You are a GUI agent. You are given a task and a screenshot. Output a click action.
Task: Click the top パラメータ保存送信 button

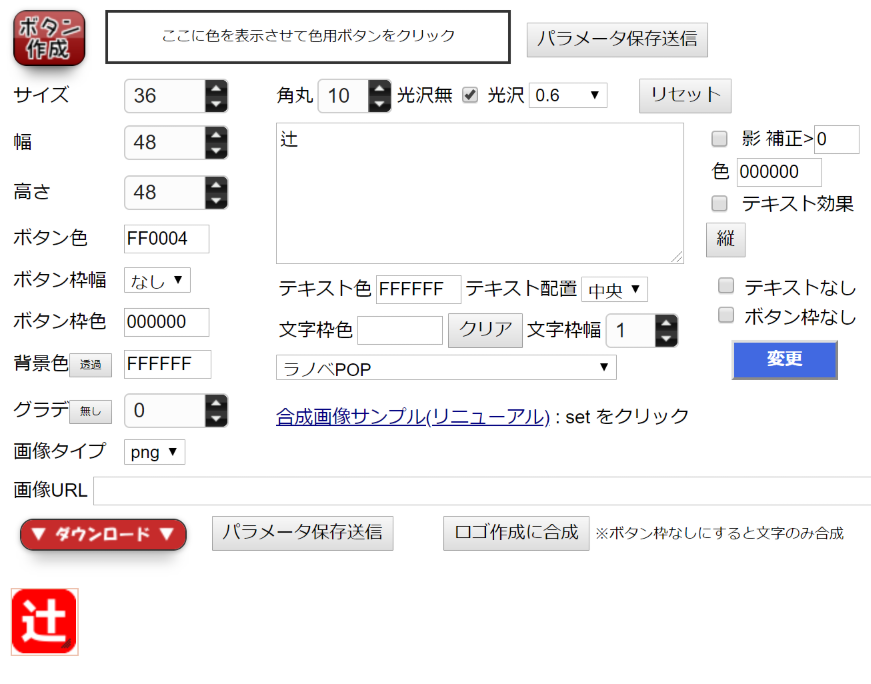pos(617,39)
